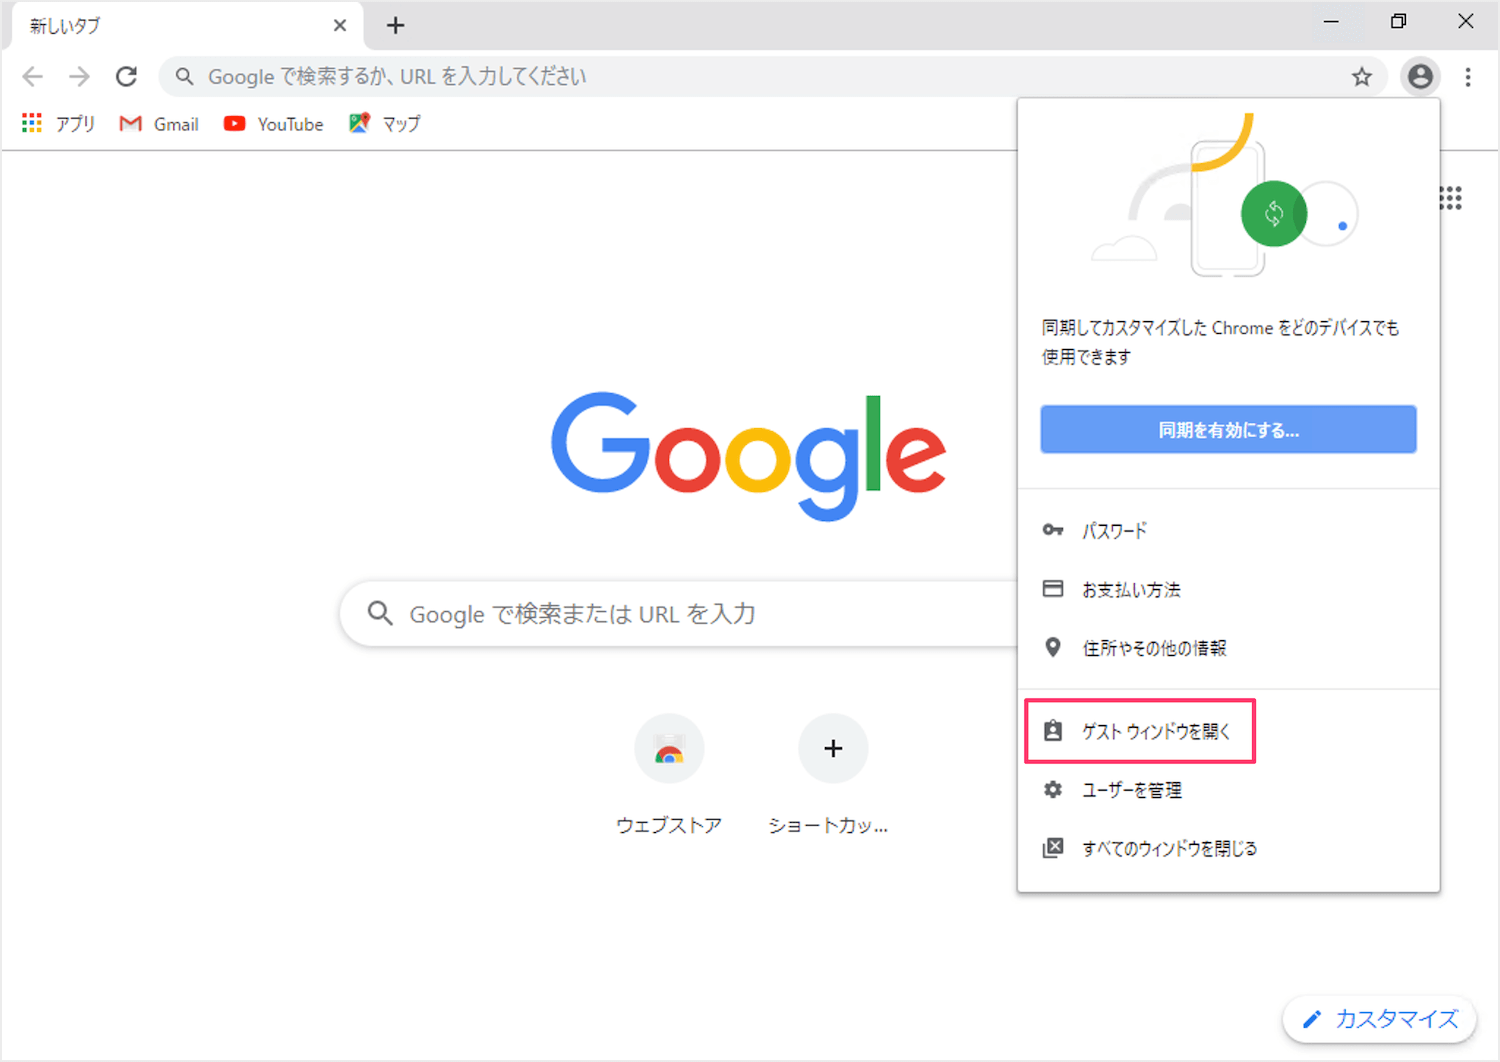
Task: Close the 新しいタブ tab
Action: [340, 26]
